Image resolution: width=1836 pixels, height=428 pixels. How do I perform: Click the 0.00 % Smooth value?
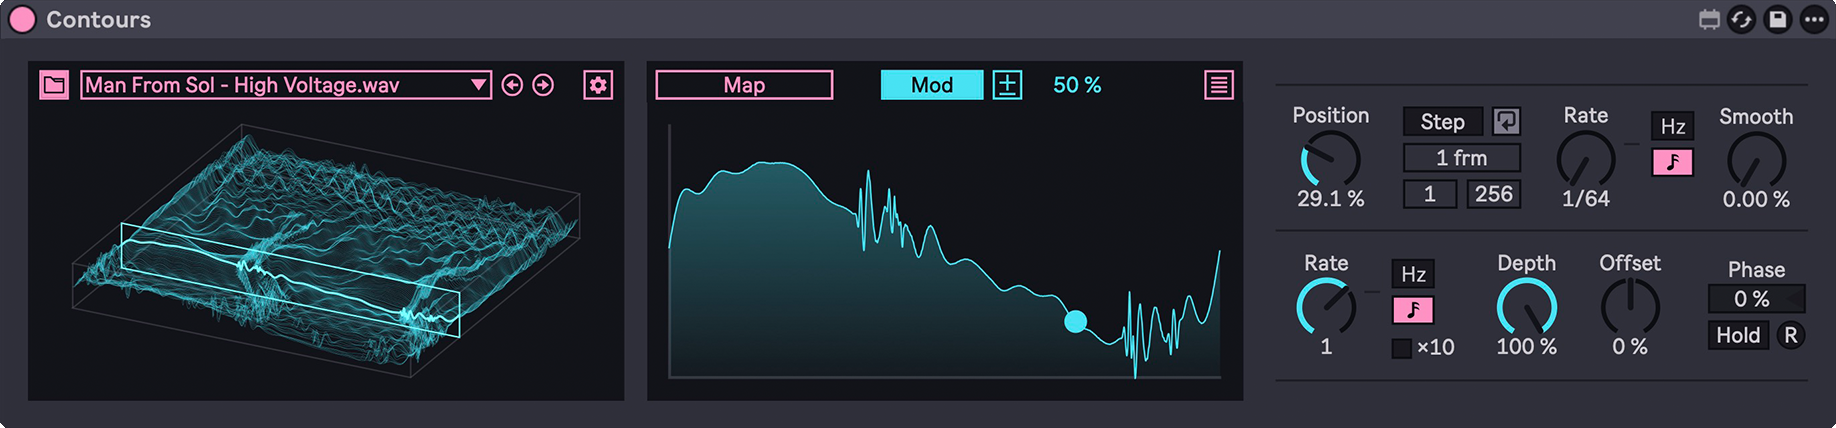(x=1756, y=199)
